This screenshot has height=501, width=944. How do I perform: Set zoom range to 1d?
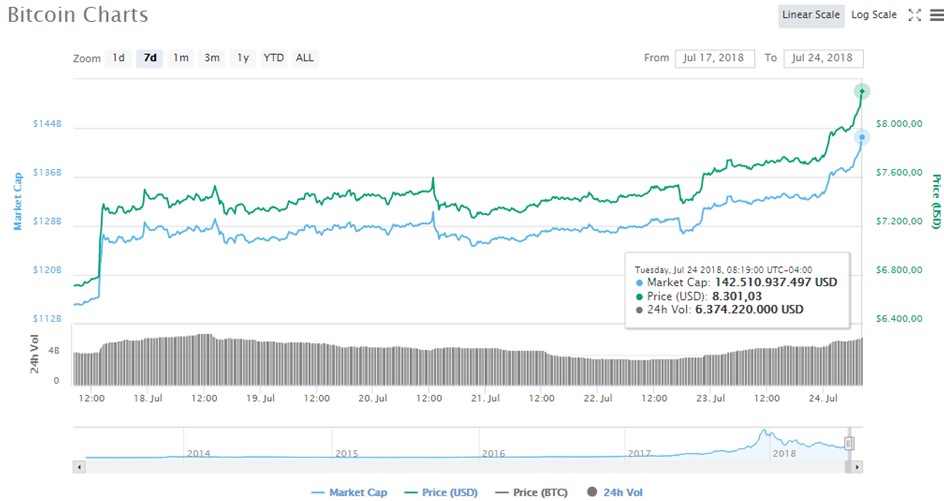click(119, 58)
